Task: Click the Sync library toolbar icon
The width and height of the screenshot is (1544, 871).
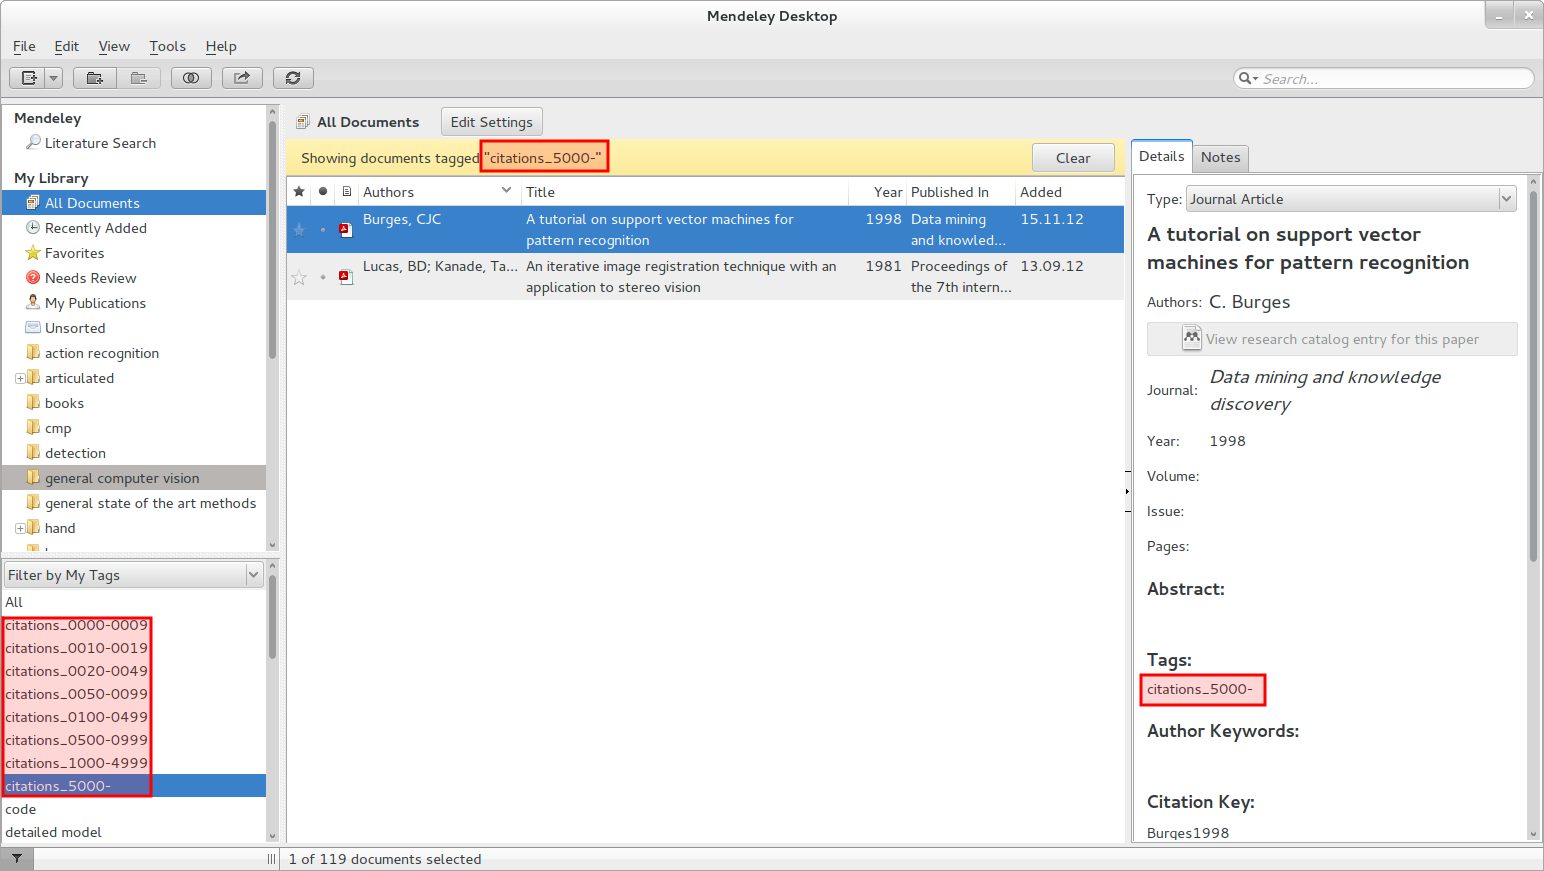Action: [293, 78]
